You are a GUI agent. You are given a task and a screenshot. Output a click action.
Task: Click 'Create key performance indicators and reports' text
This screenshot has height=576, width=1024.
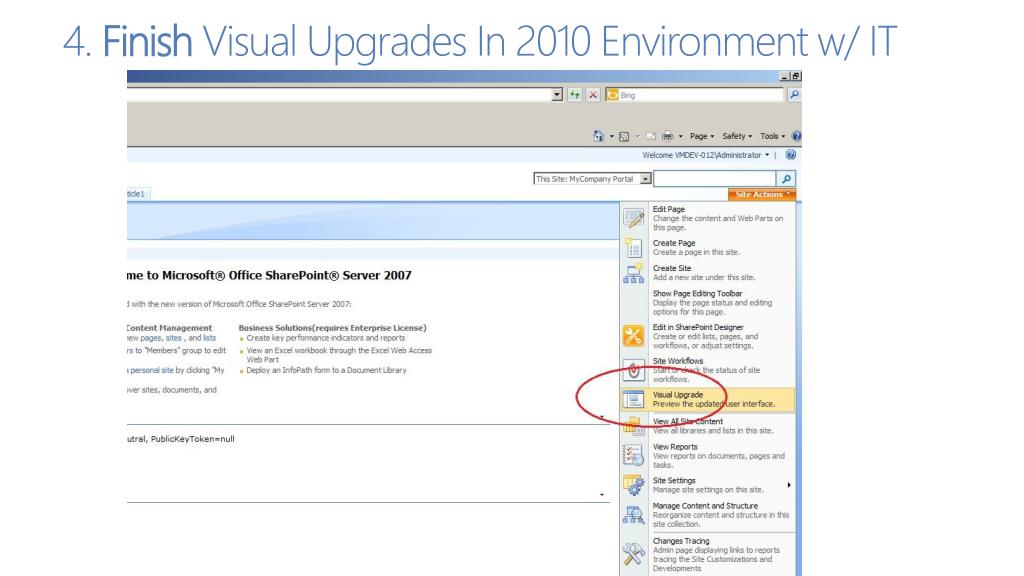pyautogui.click(x=325, y=338)
